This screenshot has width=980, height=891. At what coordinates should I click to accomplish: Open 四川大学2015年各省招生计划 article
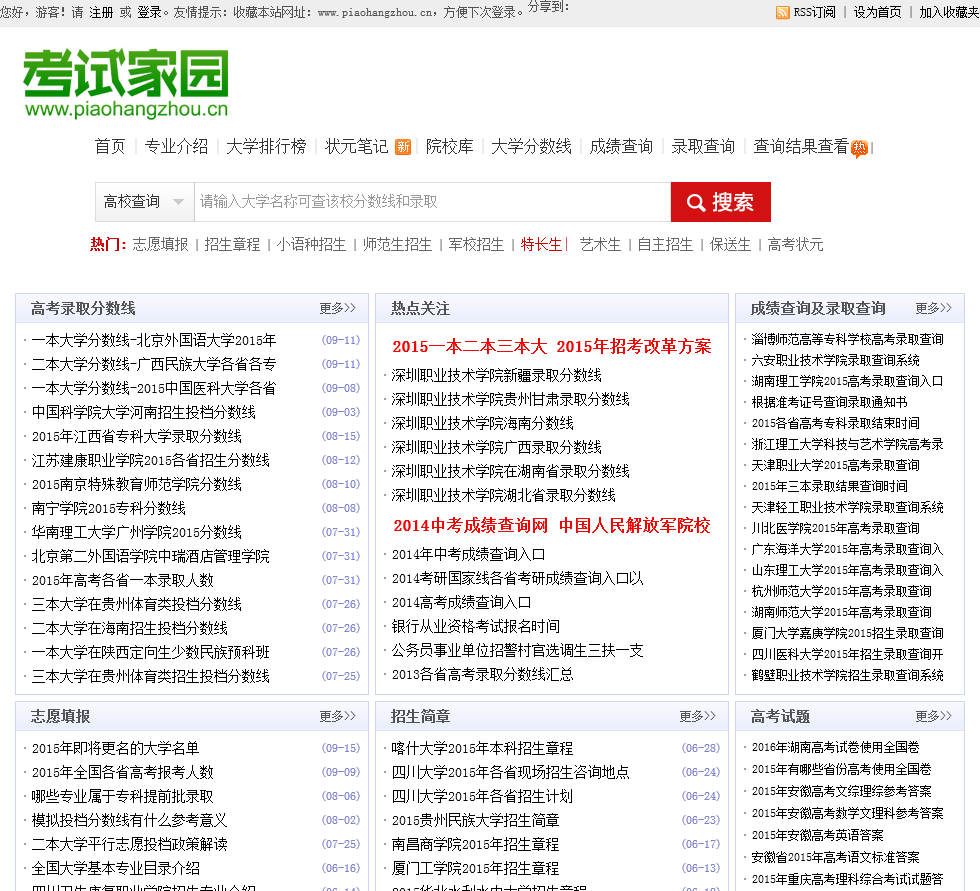(482, 797)
